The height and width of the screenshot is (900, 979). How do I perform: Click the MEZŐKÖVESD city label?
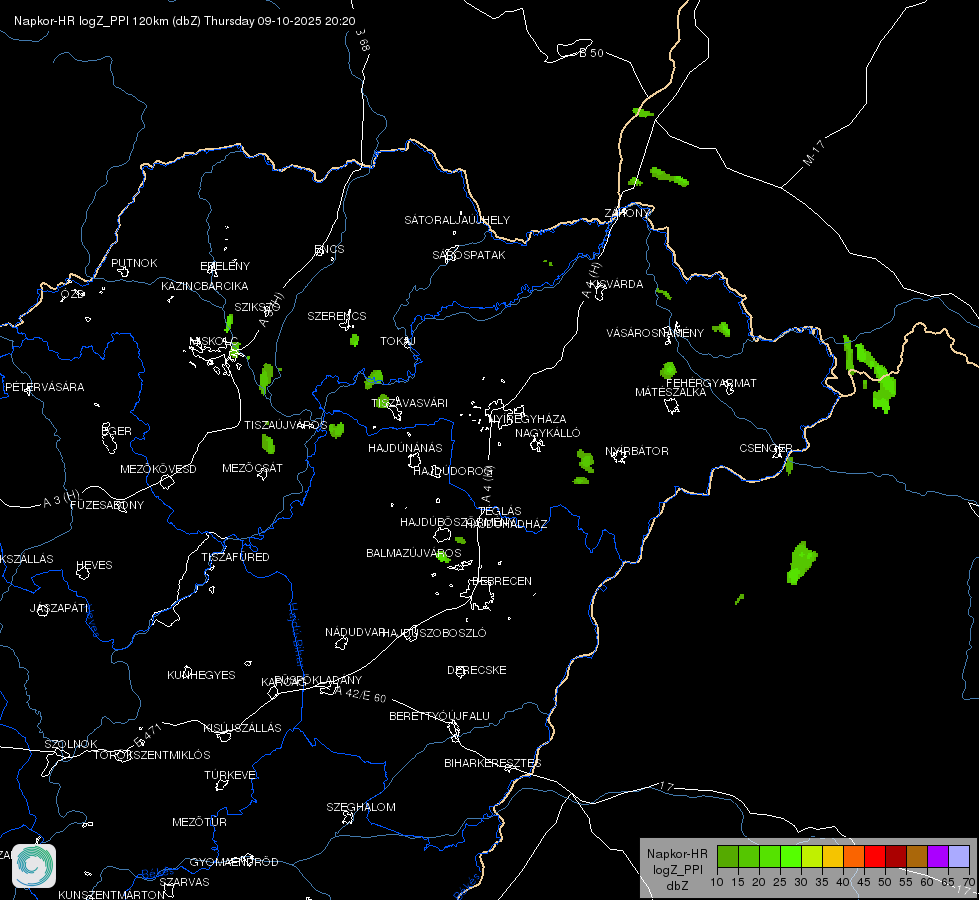coord(158,469)
